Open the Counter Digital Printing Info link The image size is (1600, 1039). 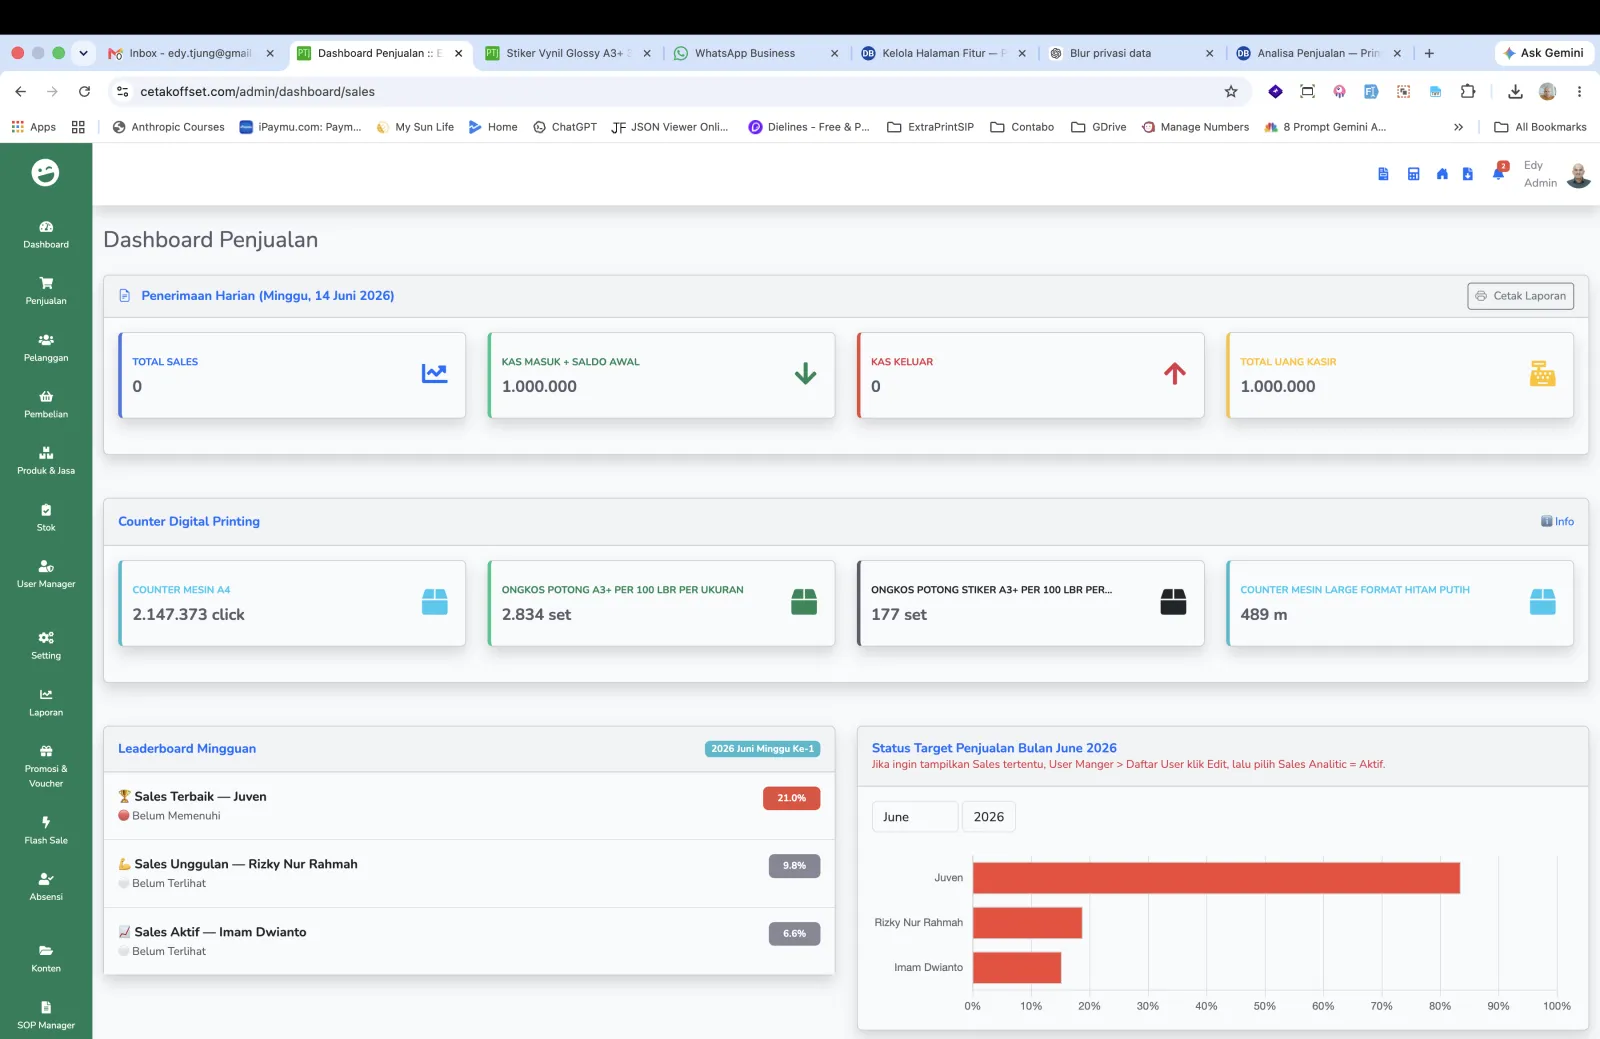point(1557,521)
